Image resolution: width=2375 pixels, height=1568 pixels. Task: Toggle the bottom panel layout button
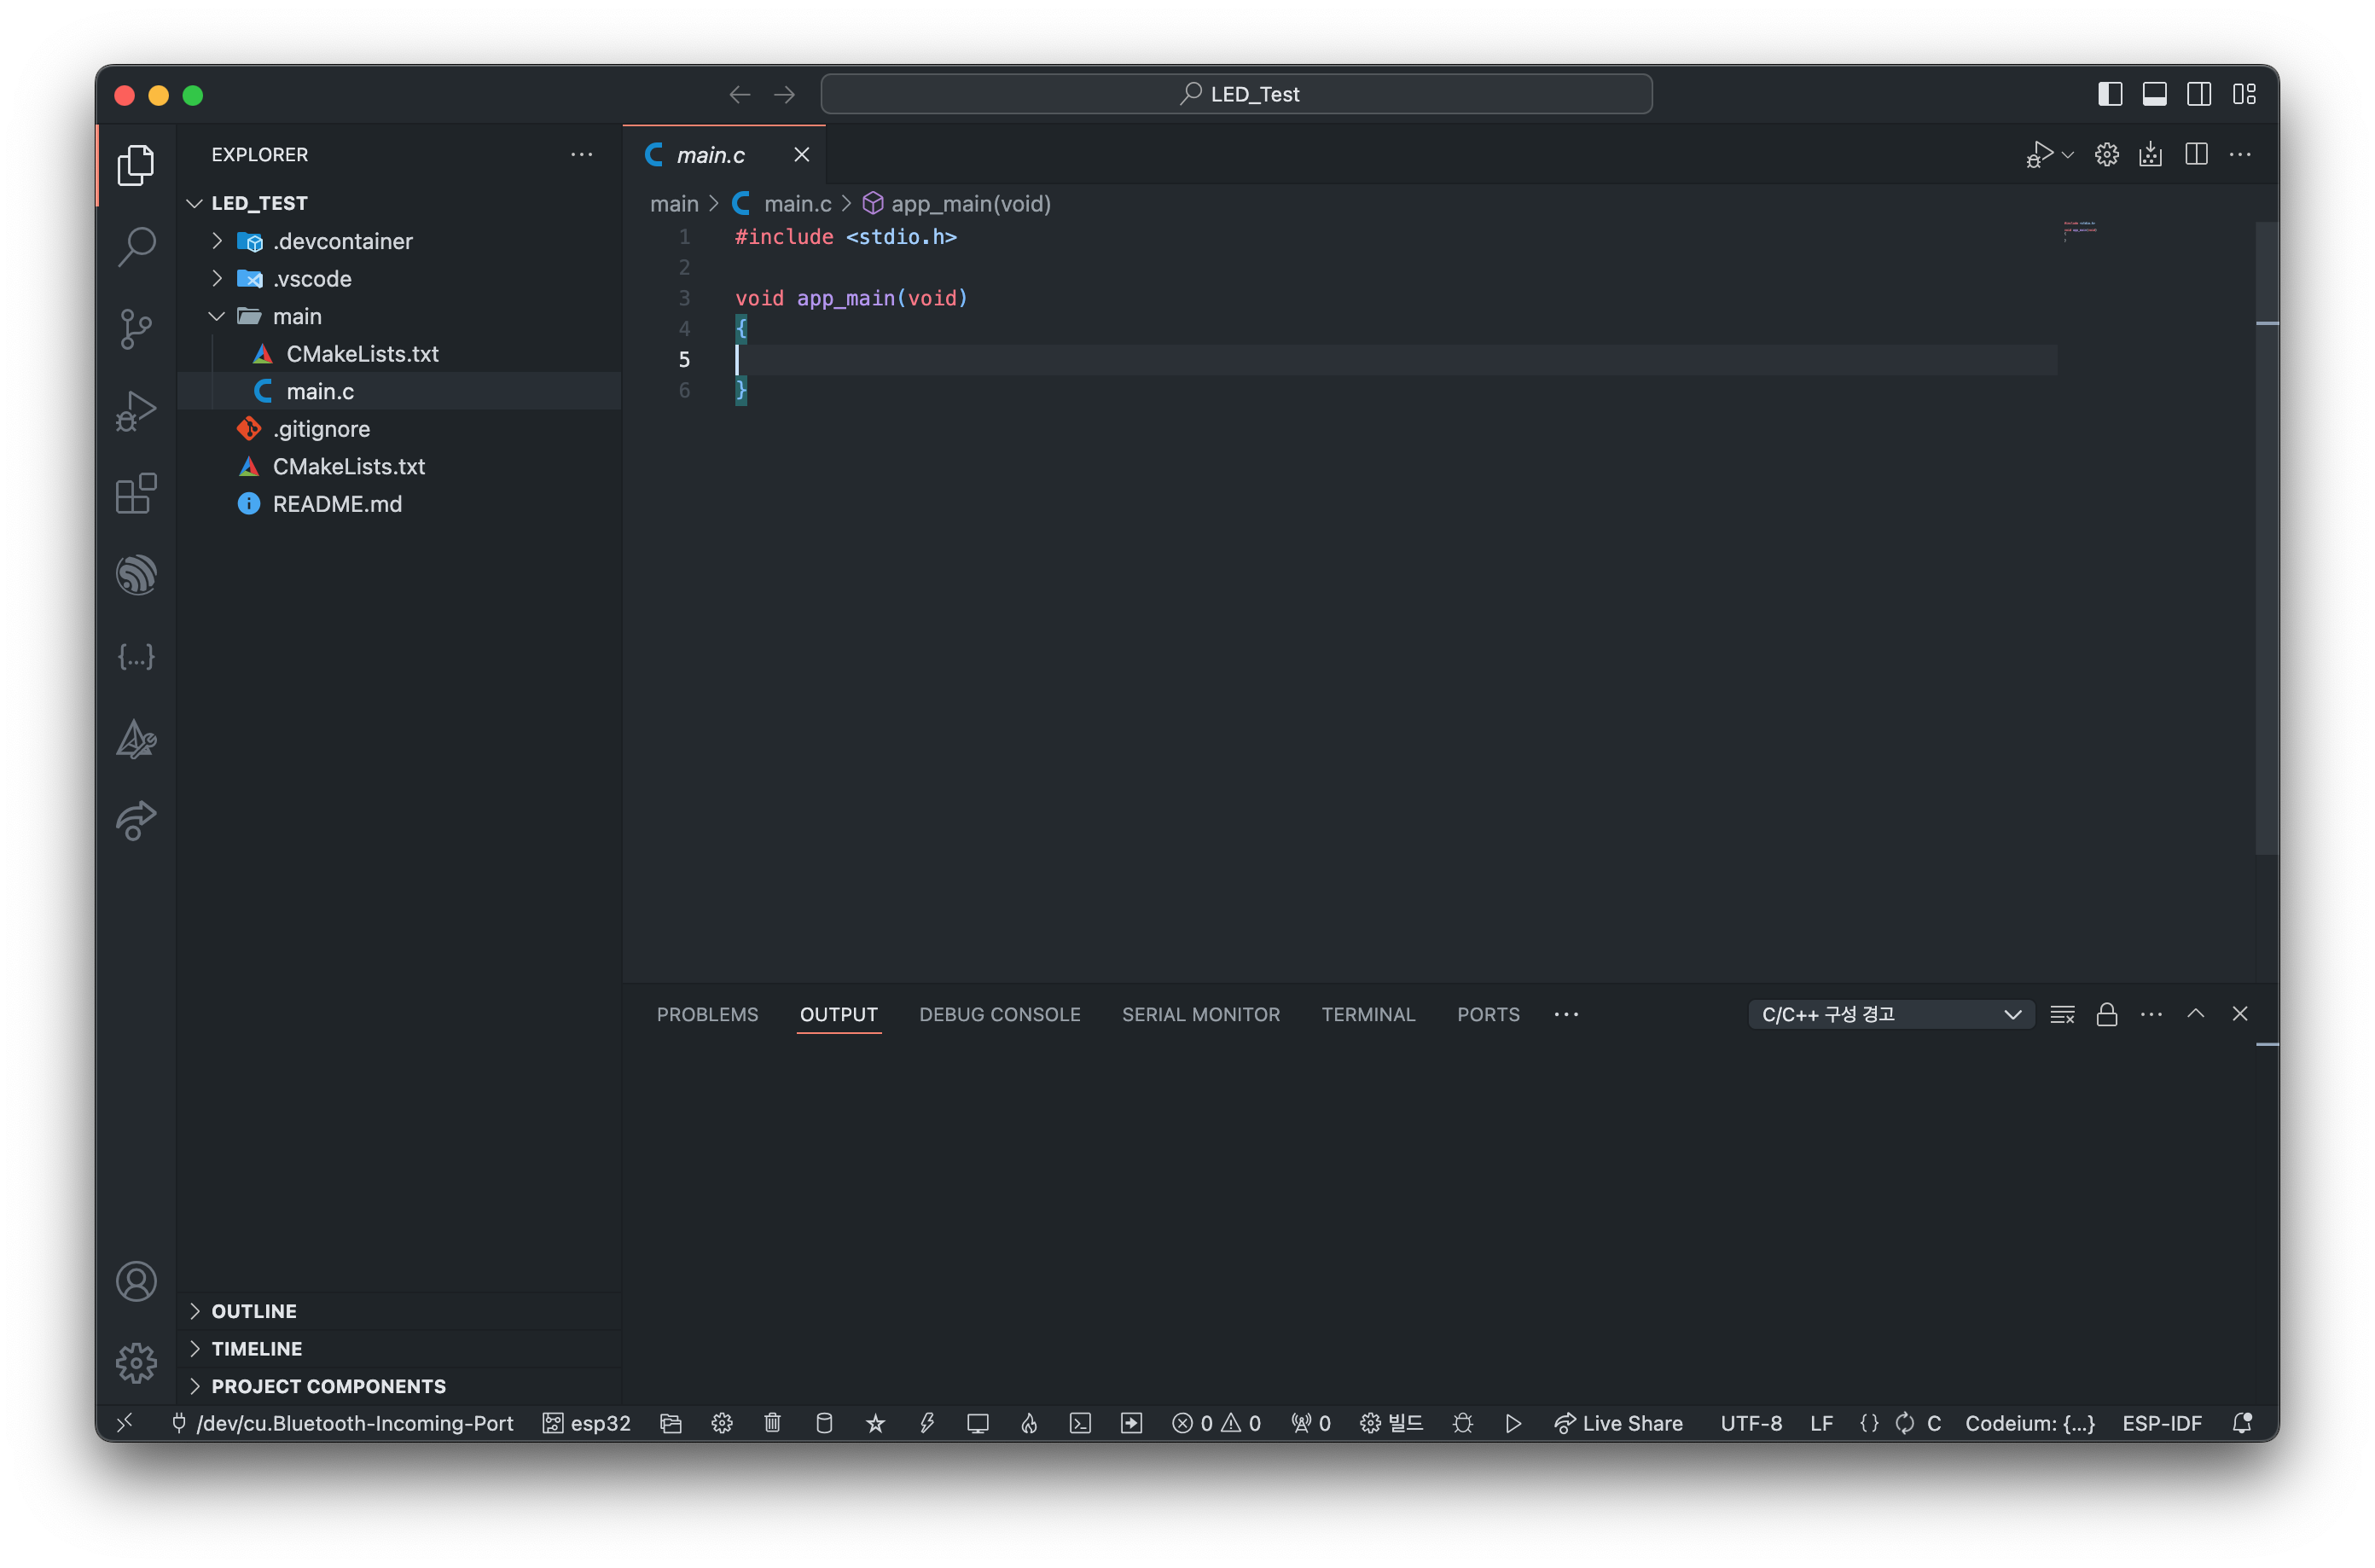click(2154, 94)
